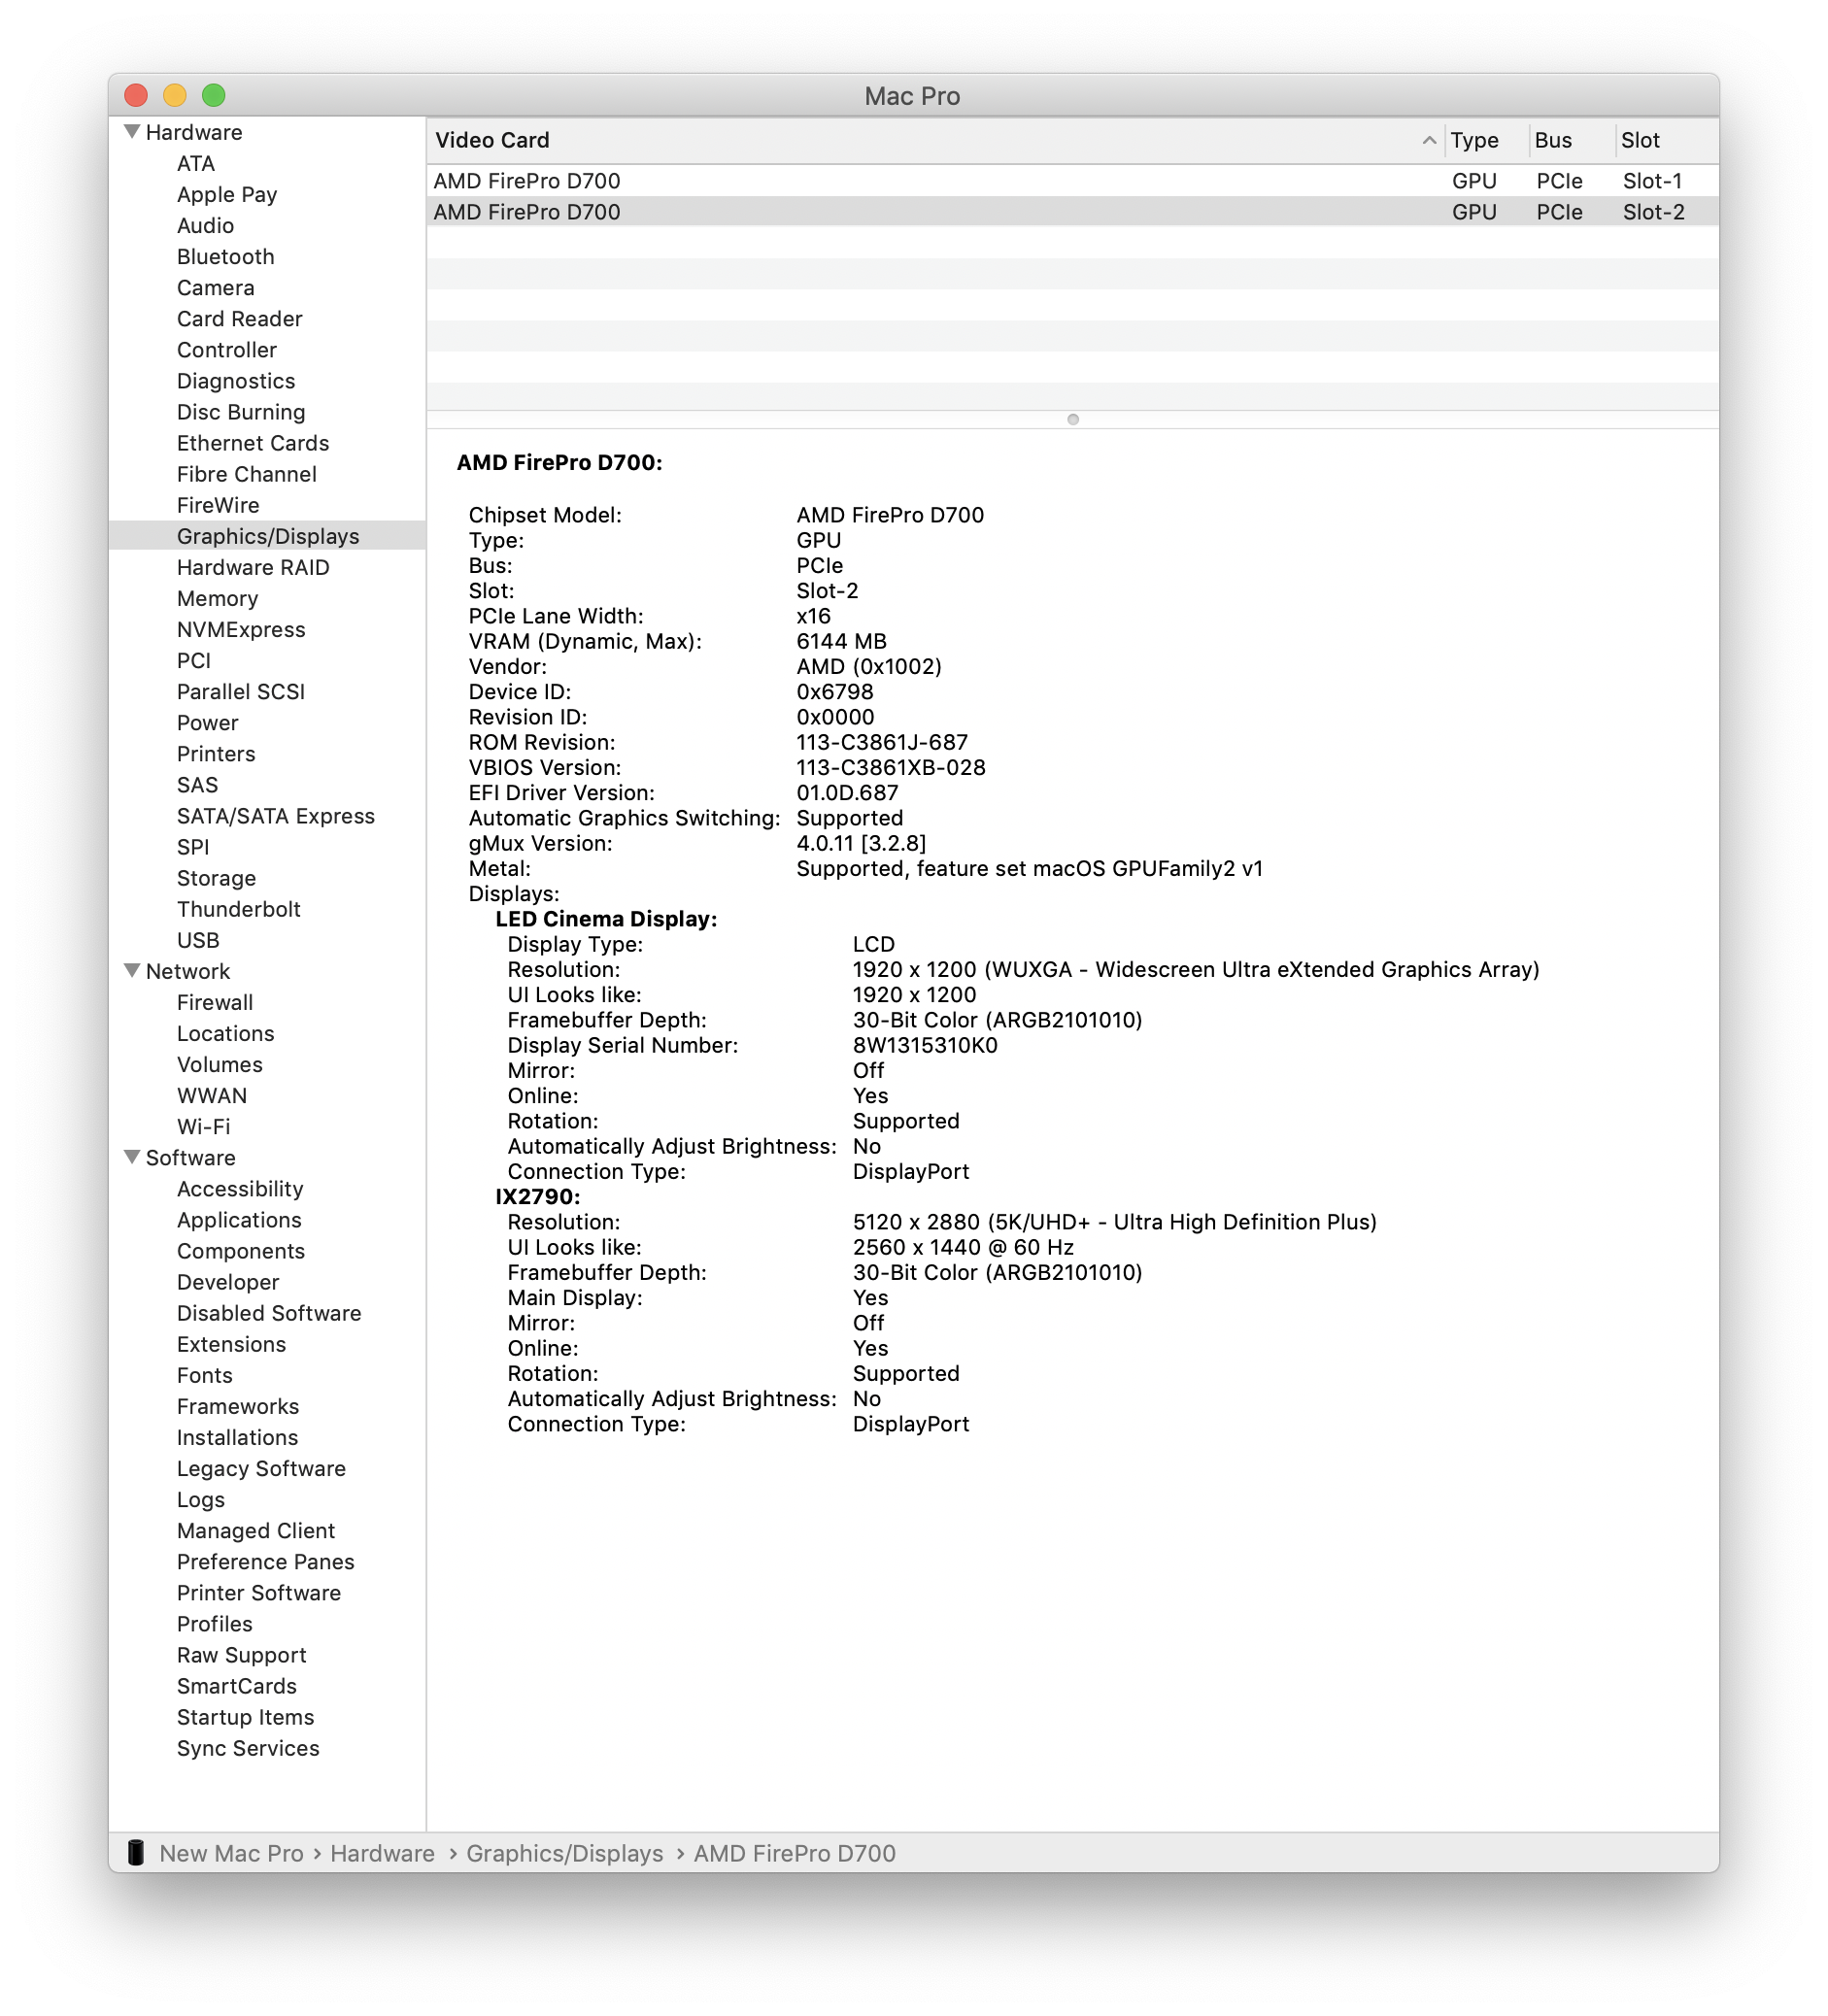1828x2016 pixels.
Task: Show Memory information
Action: pyautogui.click(x=217, y=597)
